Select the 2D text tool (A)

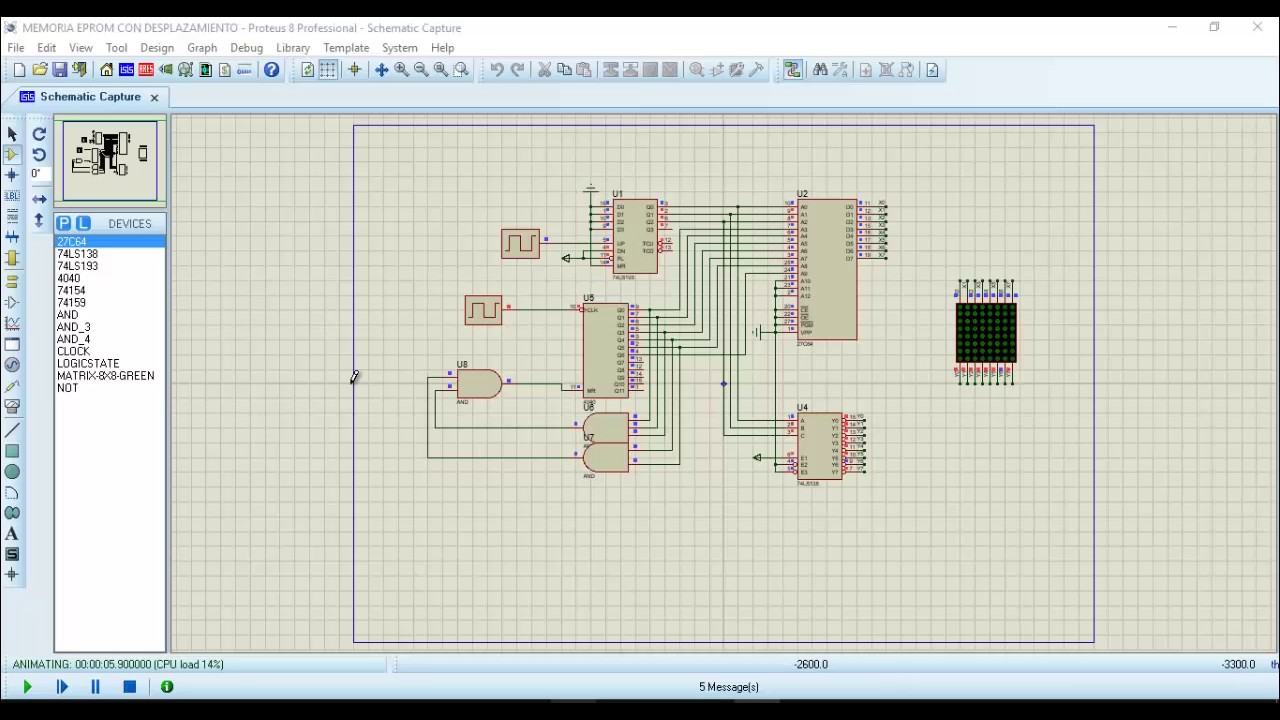tap(12, 534)
